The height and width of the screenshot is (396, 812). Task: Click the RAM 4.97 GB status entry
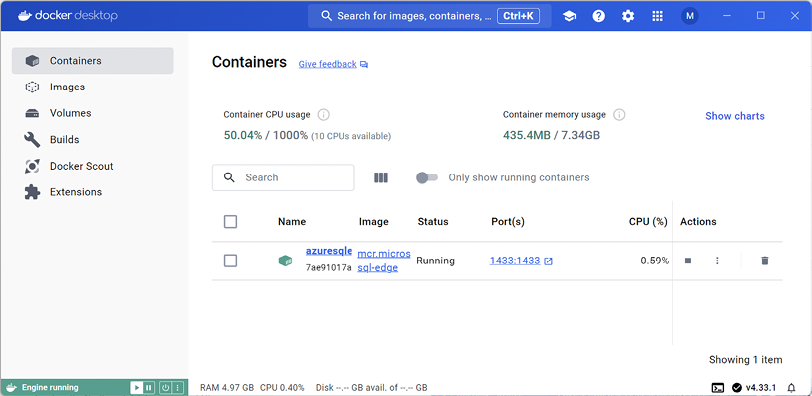227,388
